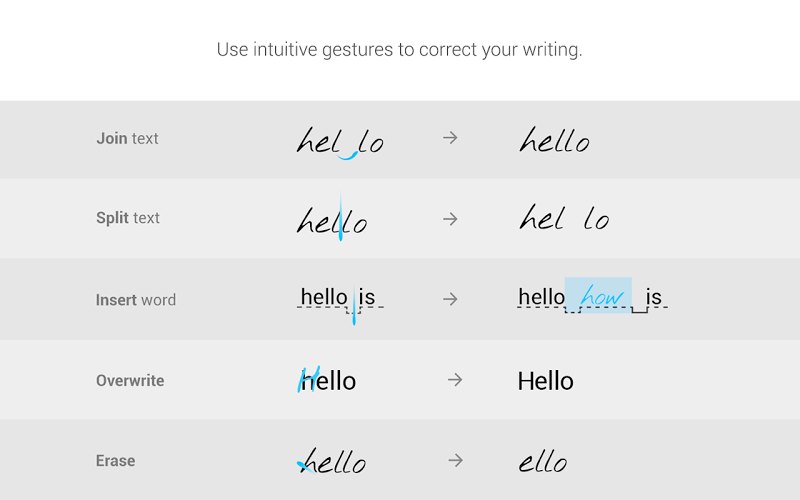The image size is (800, 500).
Task: Click the joined handwritten 'hello' result
Action: click(x=554, y=141)
